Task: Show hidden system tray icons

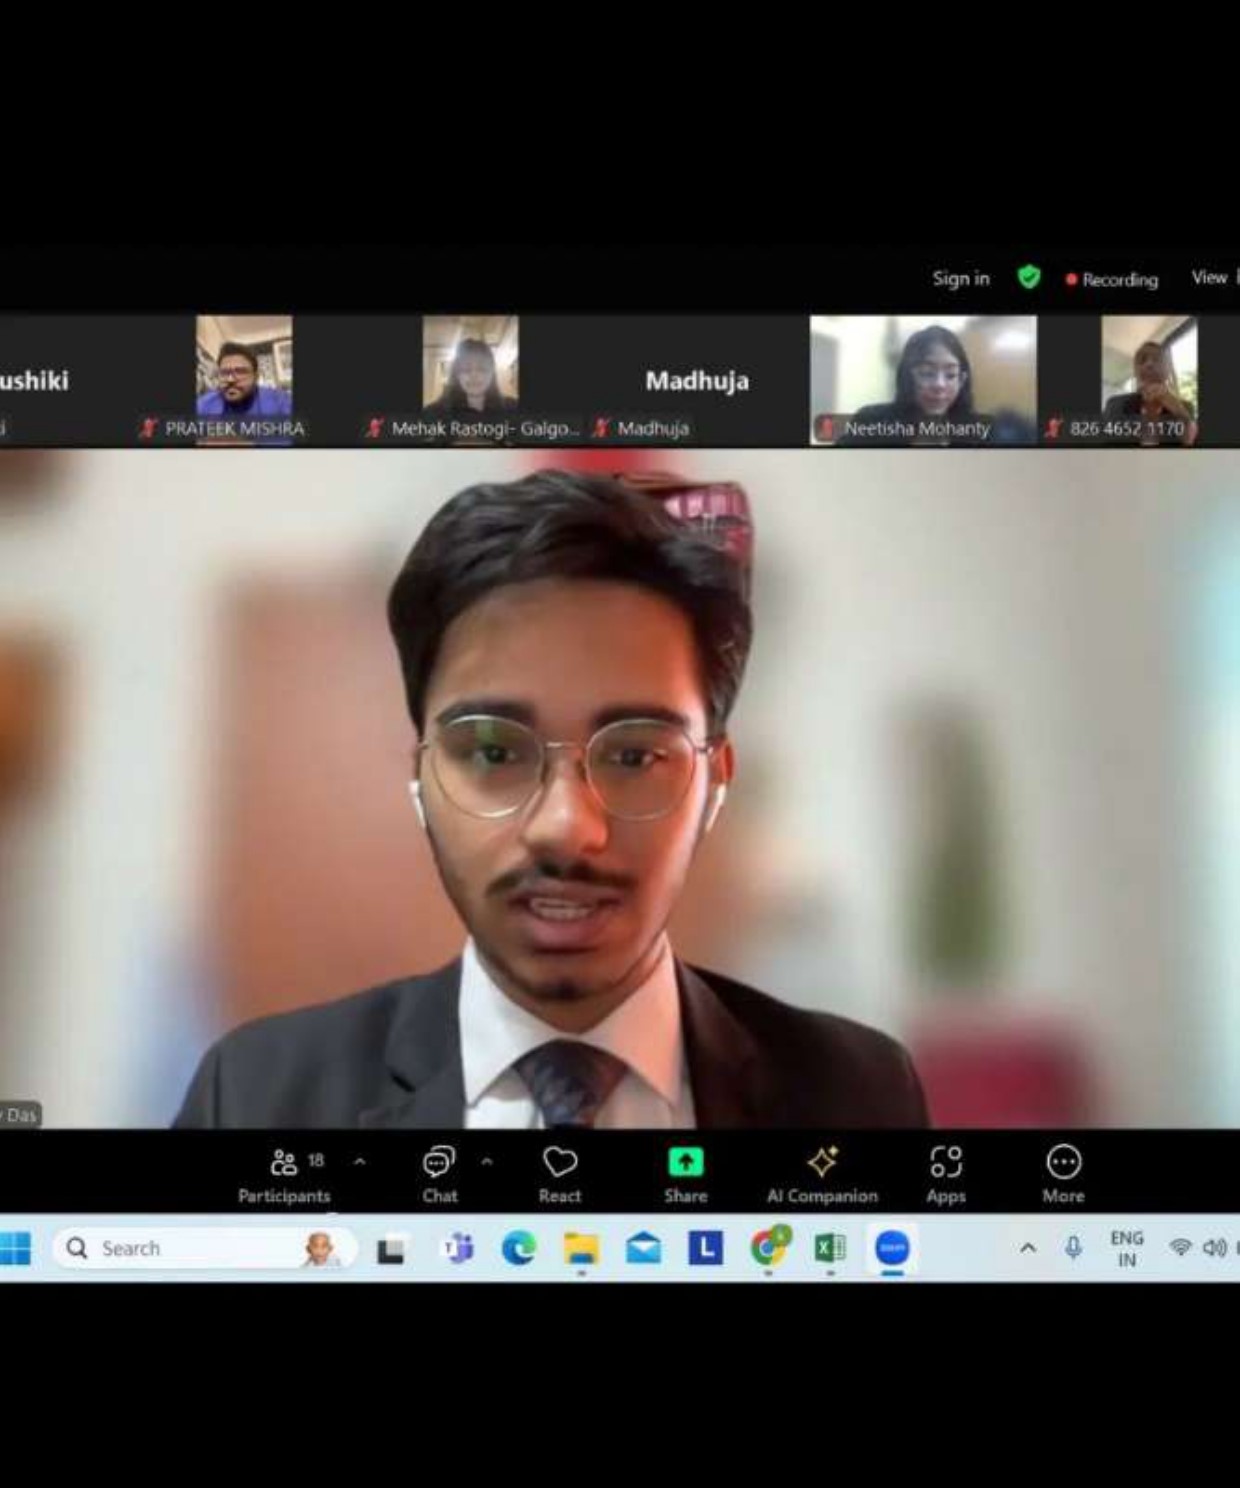Action: [x=1027, y=1248]
